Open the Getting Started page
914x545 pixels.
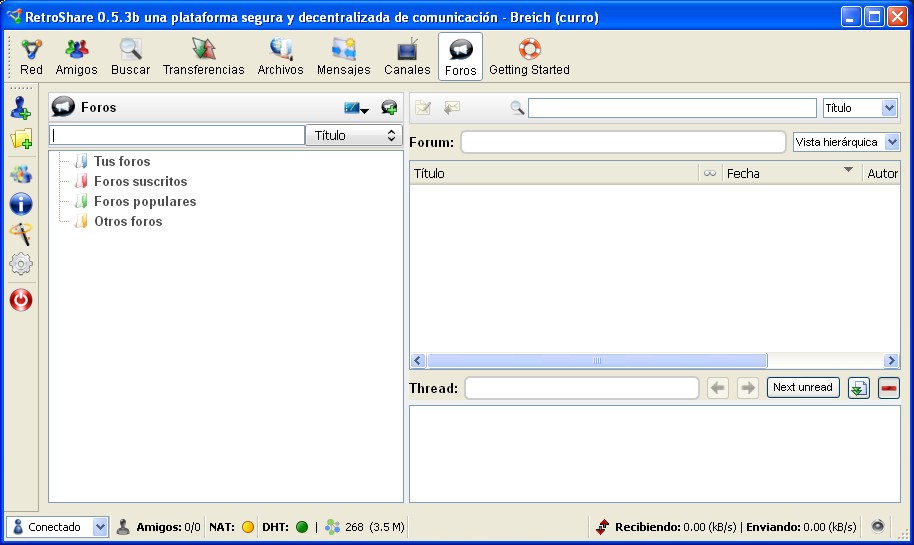pos(529,57)
